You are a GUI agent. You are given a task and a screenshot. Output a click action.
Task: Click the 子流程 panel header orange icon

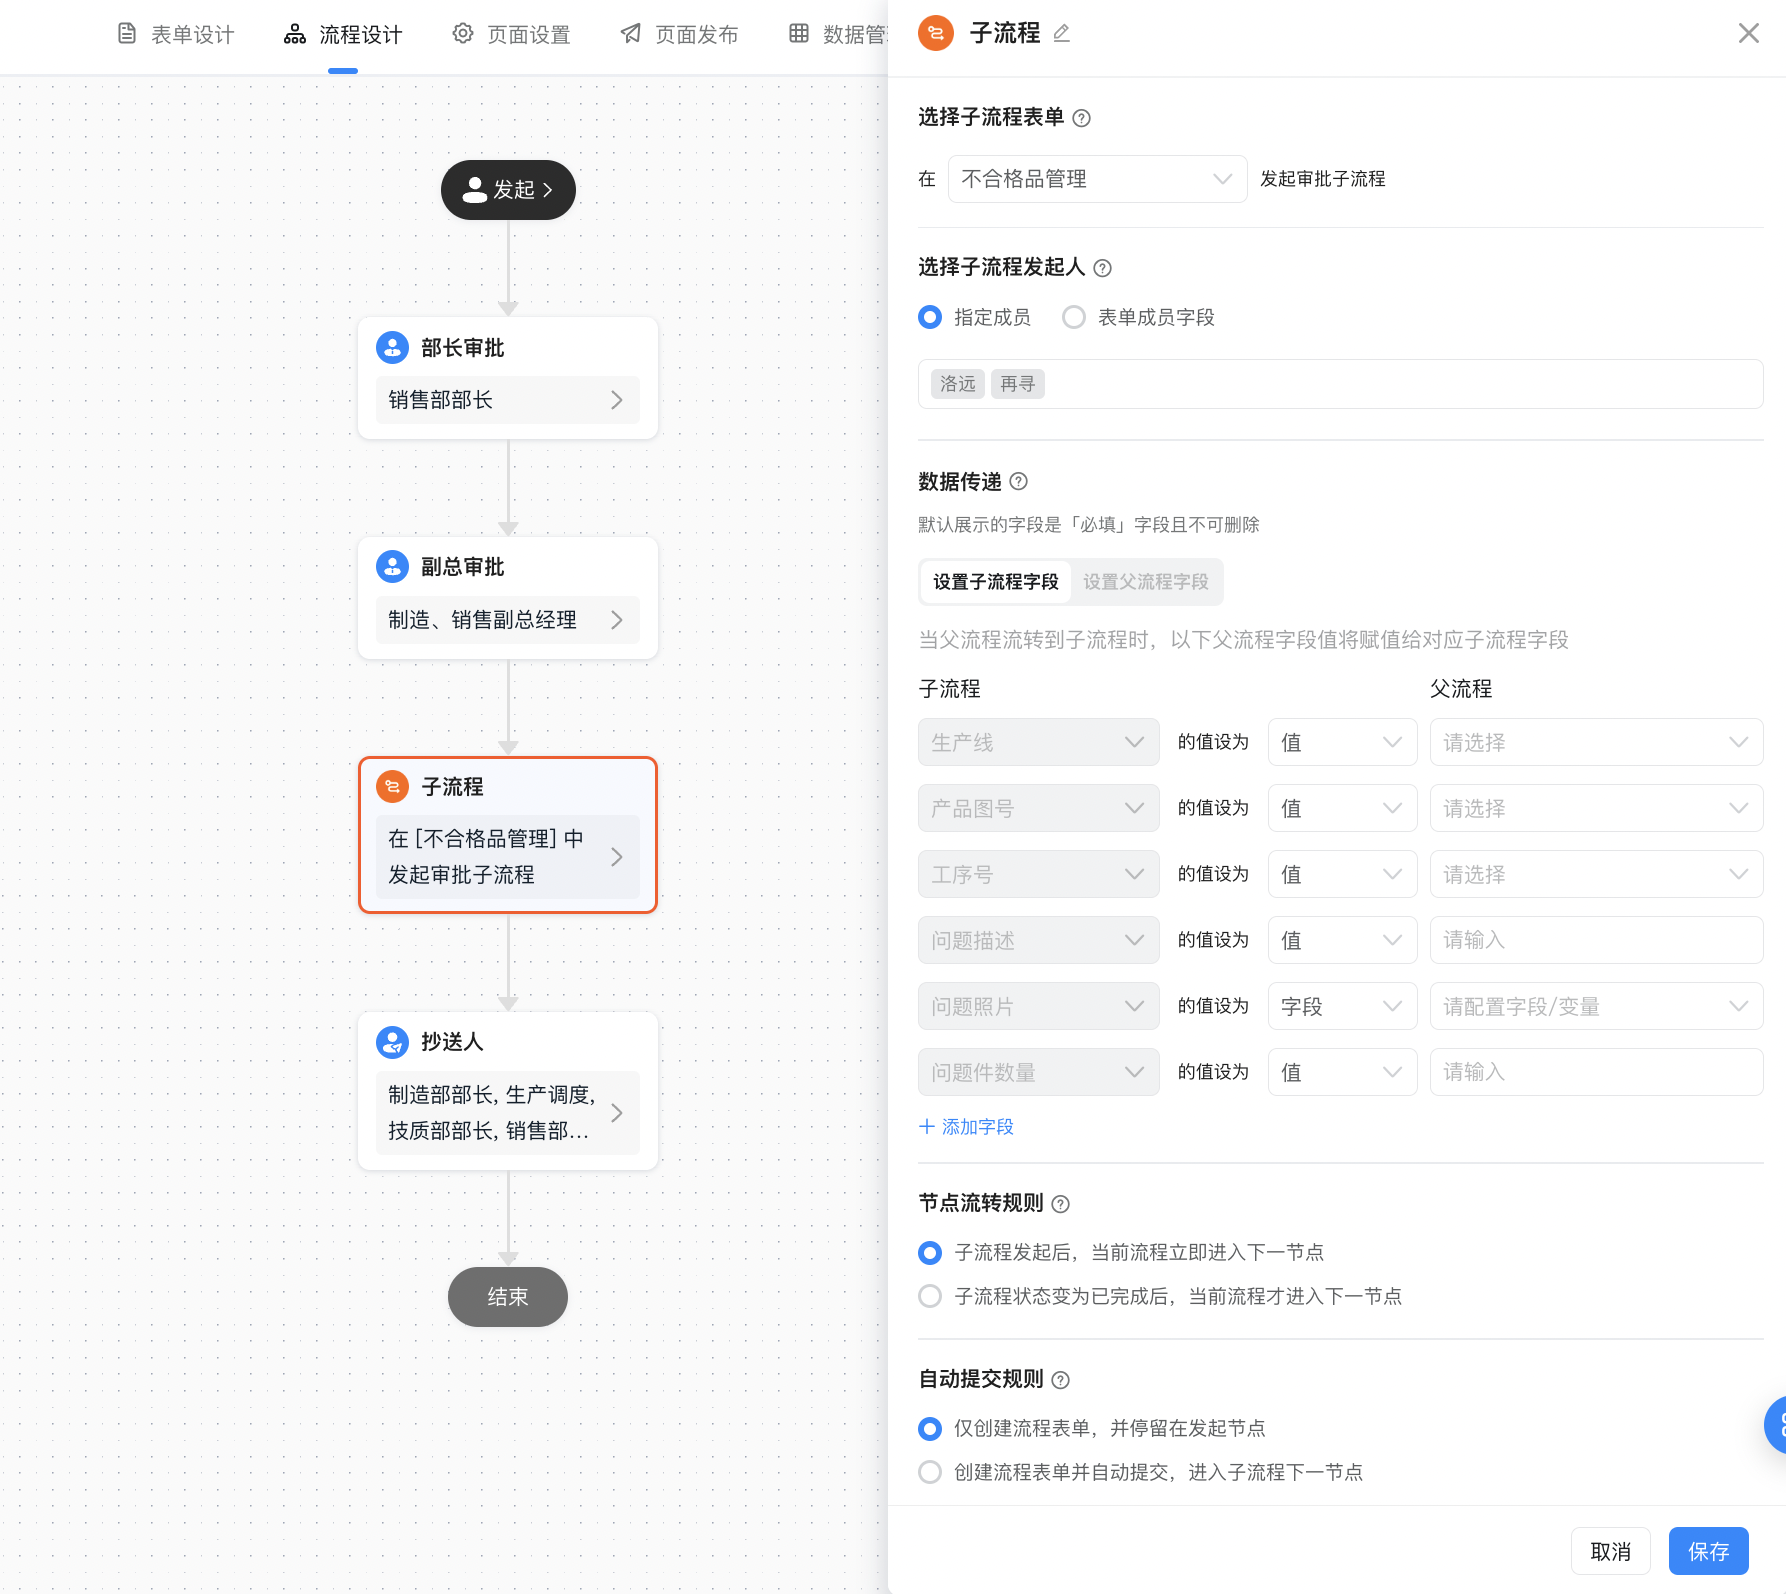(936, 33)
